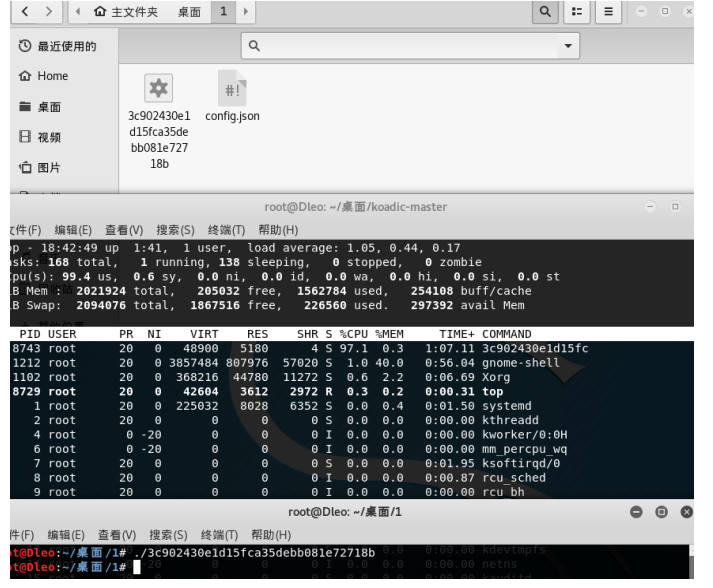Open 最近使用的 in the sidebar
Viewport: 713px width, 588px height.
pos(66,46)
